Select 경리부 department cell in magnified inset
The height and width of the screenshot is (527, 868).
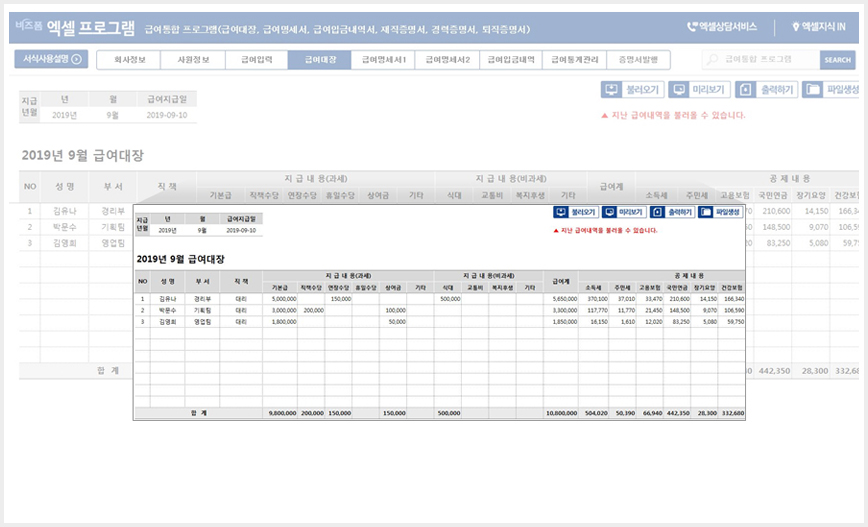coord(202,299)
